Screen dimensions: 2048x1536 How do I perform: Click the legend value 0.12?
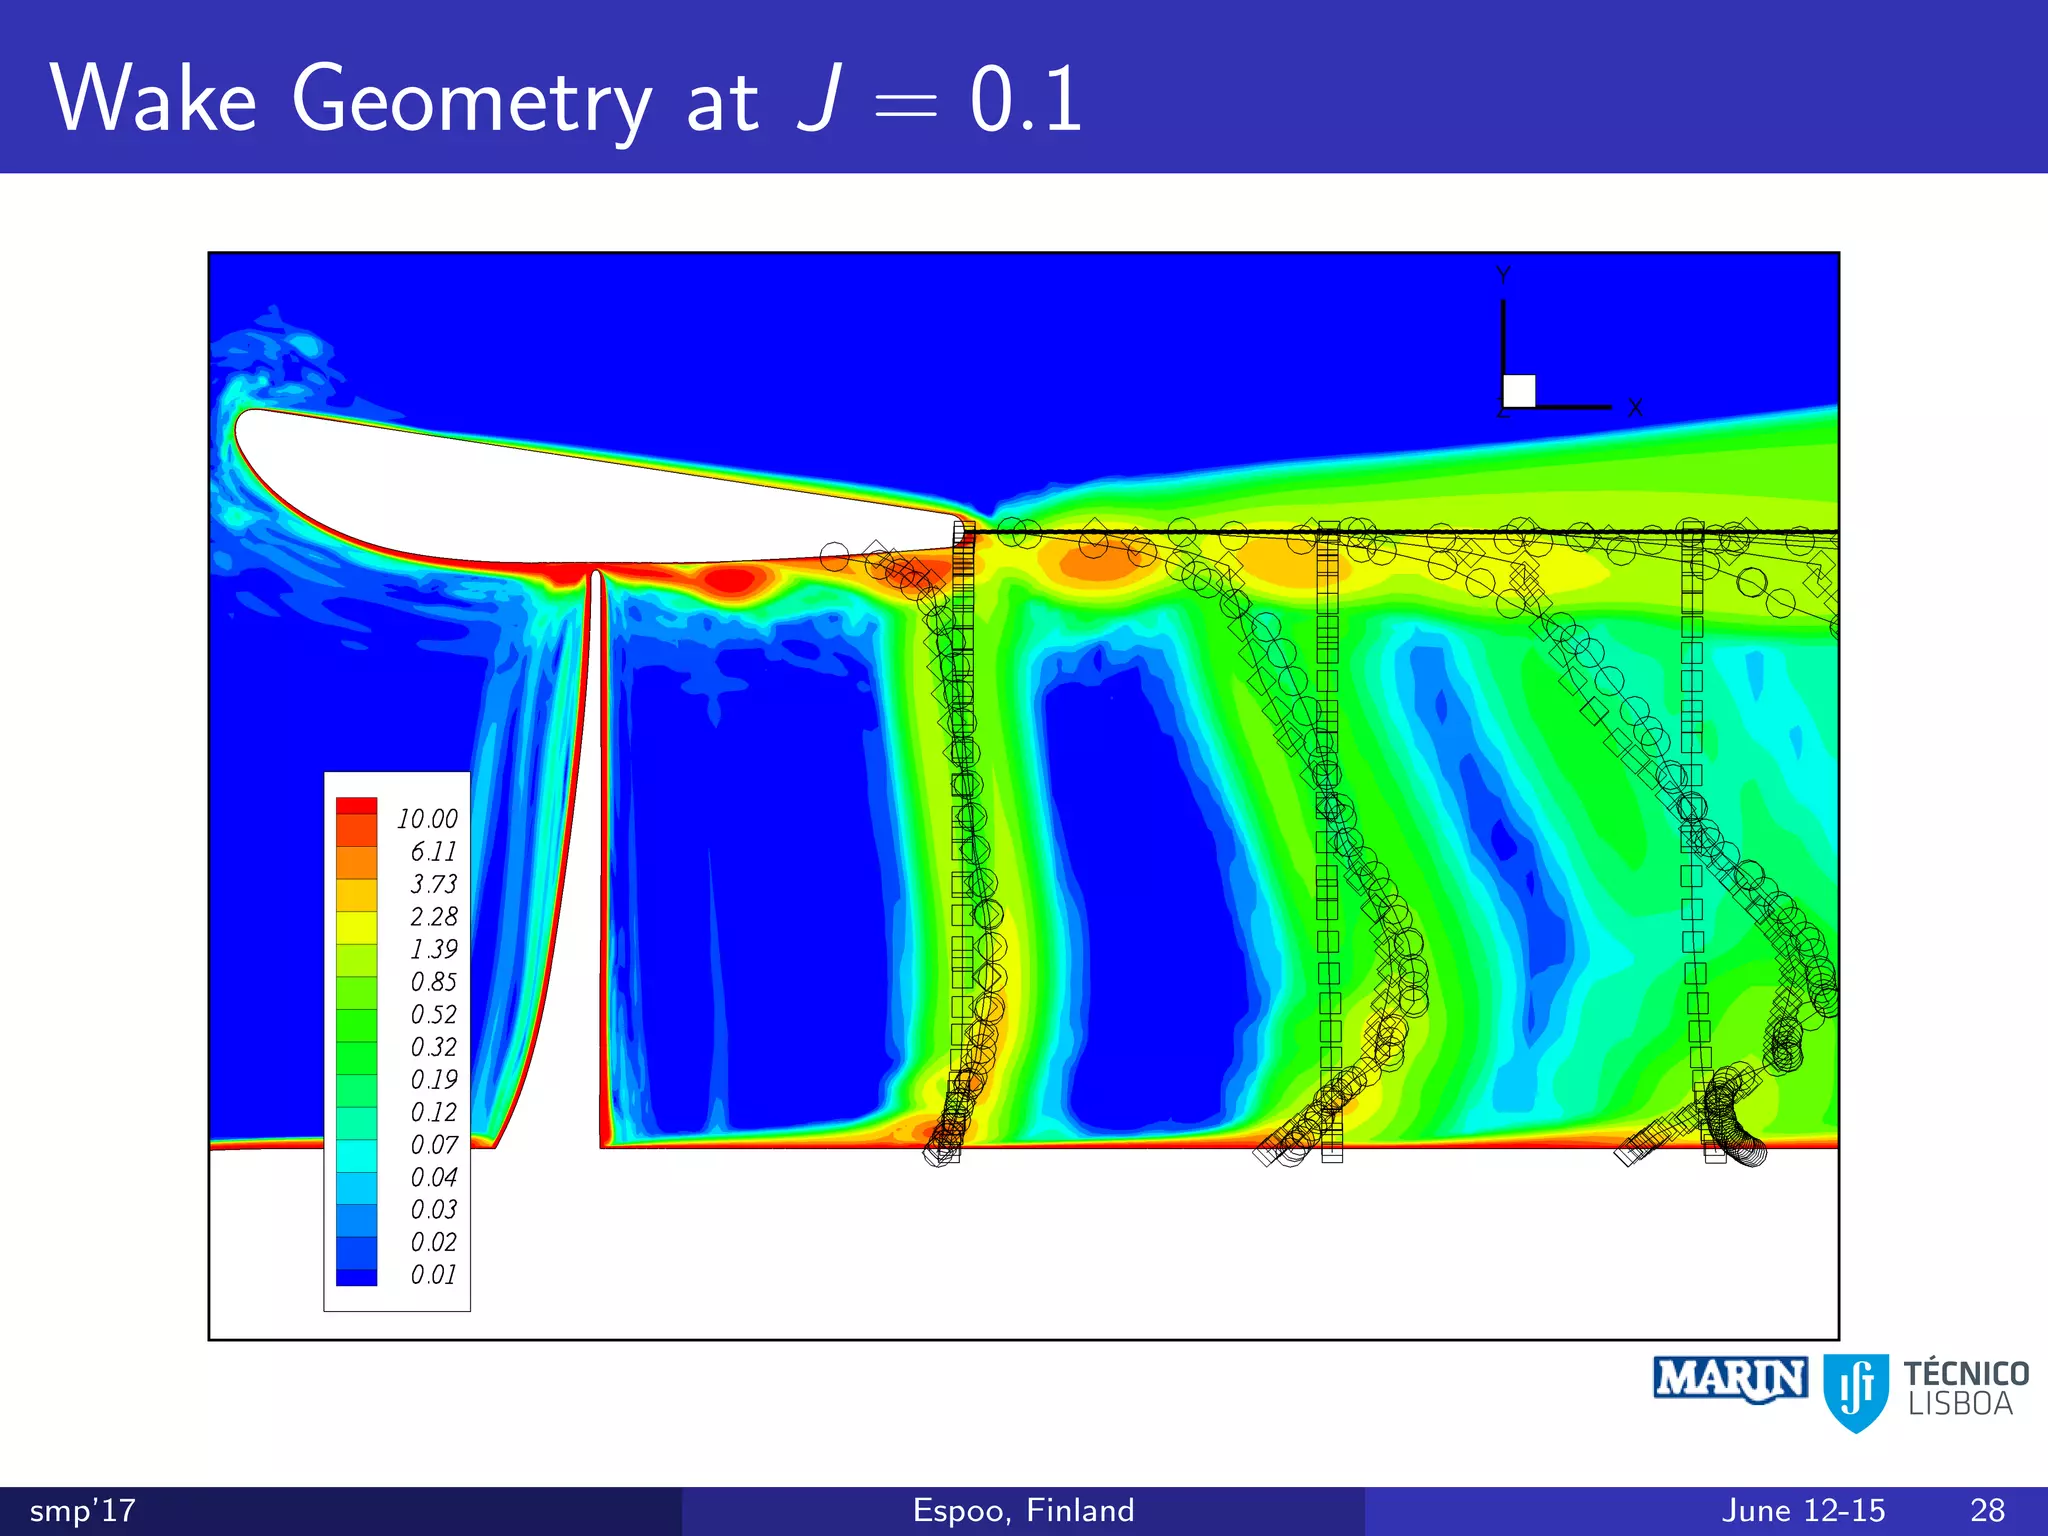tap(433, 1112)
